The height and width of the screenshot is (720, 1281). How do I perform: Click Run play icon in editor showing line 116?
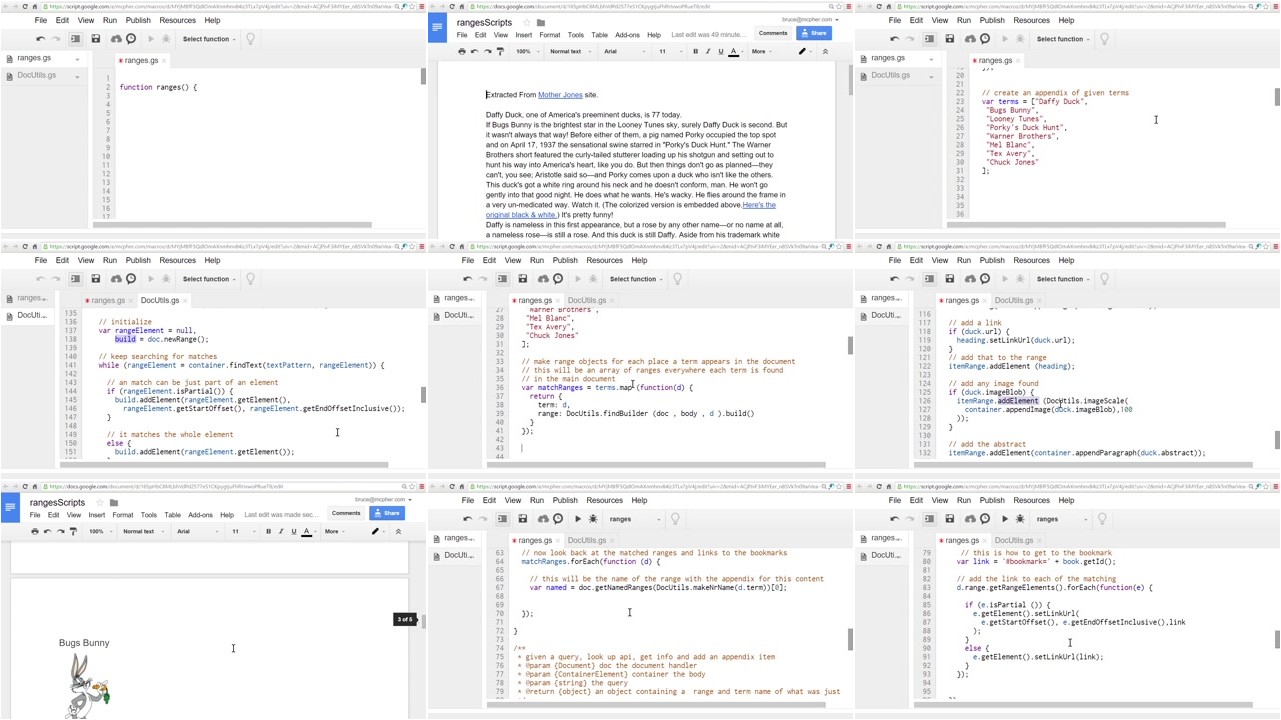pyautogui.click(x=1005, y=279)
